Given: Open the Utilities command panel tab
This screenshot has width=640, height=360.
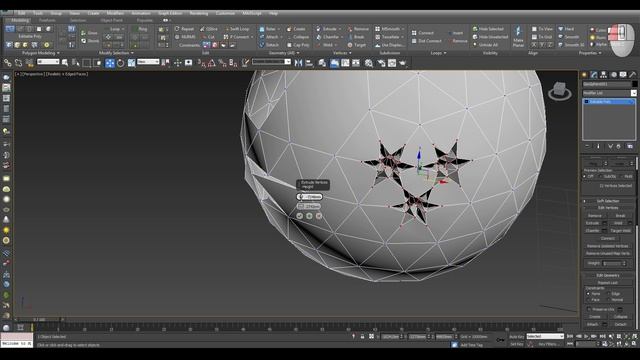Looking at the screenshot, I should 632,75.
